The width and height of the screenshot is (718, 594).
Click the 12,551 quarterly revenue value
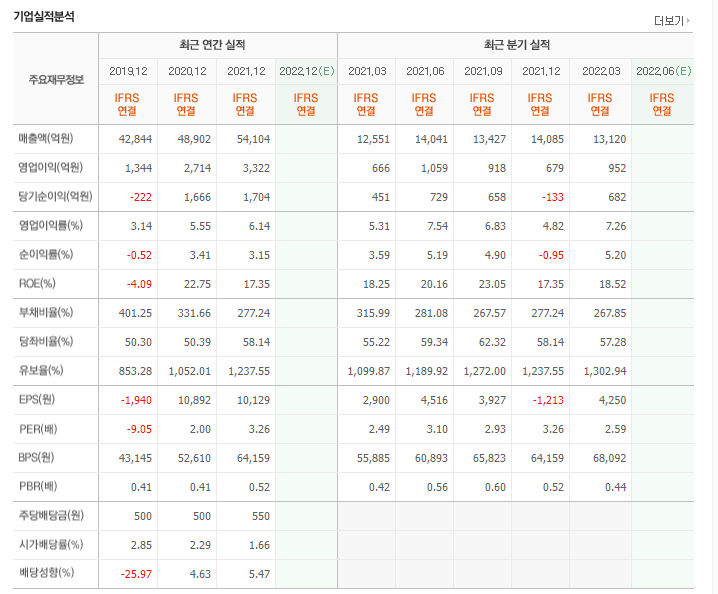pyautogui.click(x=373, y=139)
